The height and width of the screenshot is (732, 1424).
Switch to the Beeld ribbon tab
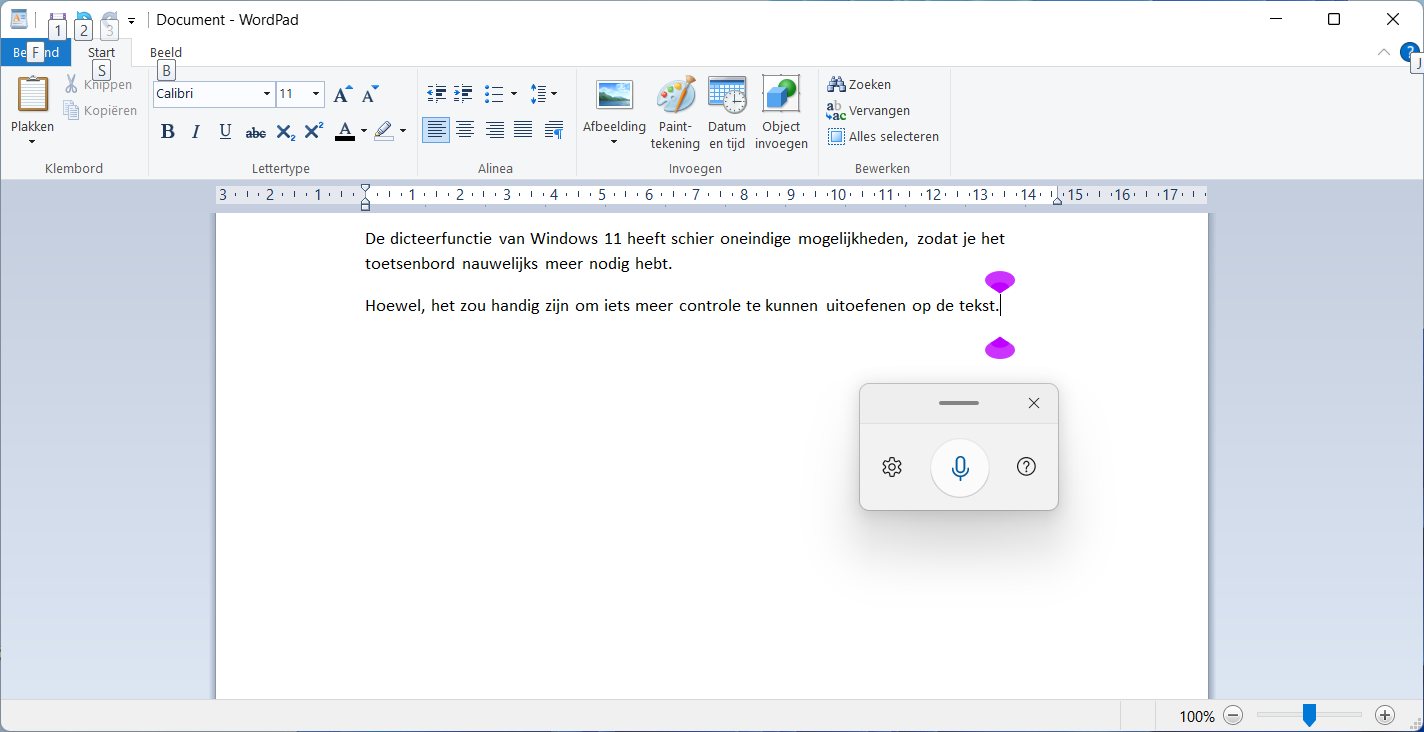tap(166, 52)
